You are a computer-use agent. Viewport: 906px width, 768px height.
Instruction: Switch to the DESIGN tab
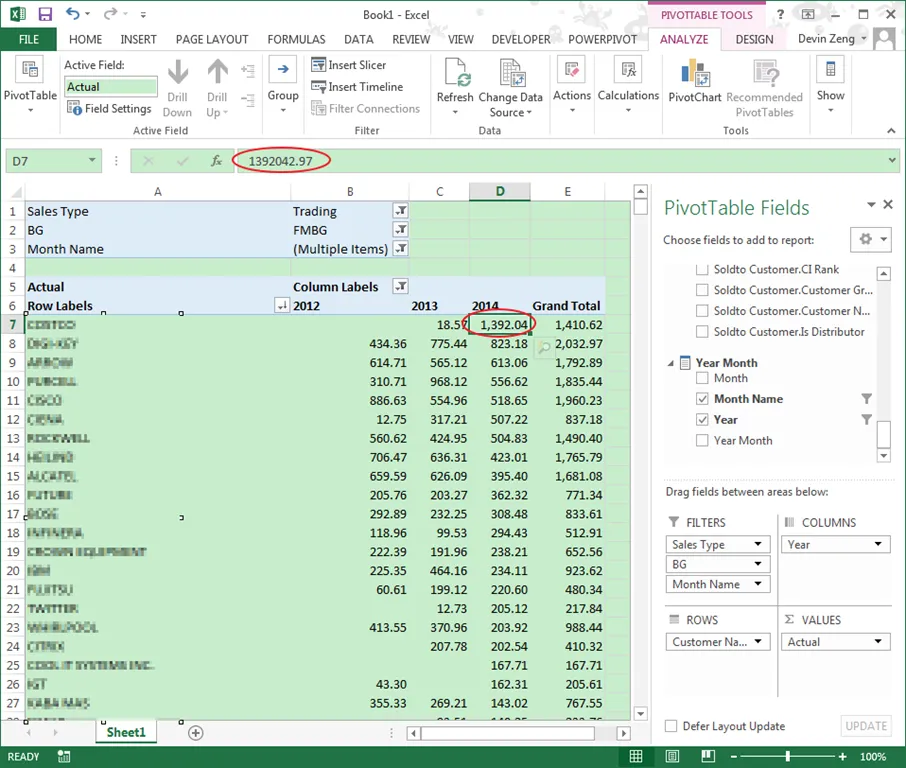(754, 39)
